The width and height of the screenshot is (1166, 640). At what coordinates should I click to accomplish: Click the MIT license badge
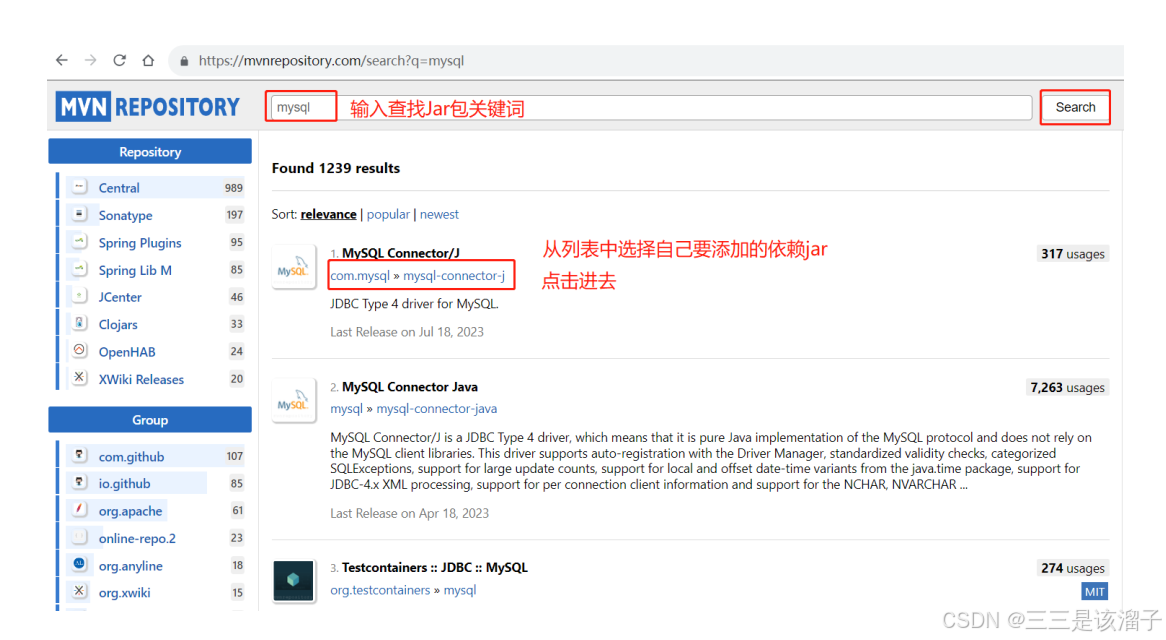coord(1094,592)
